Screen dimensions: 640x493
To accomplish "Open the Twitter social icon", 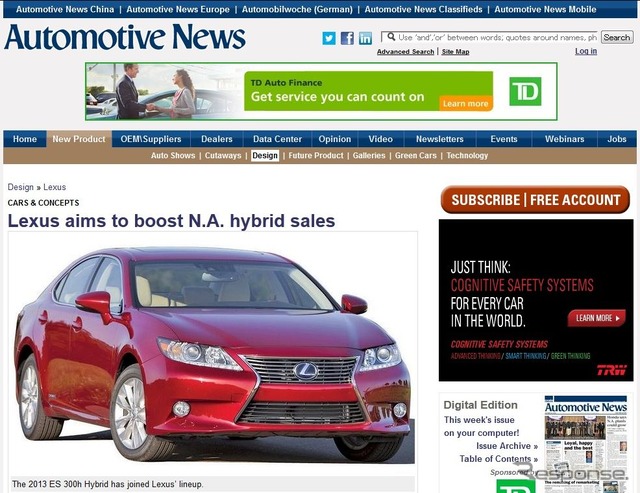I will pos(329,38).
